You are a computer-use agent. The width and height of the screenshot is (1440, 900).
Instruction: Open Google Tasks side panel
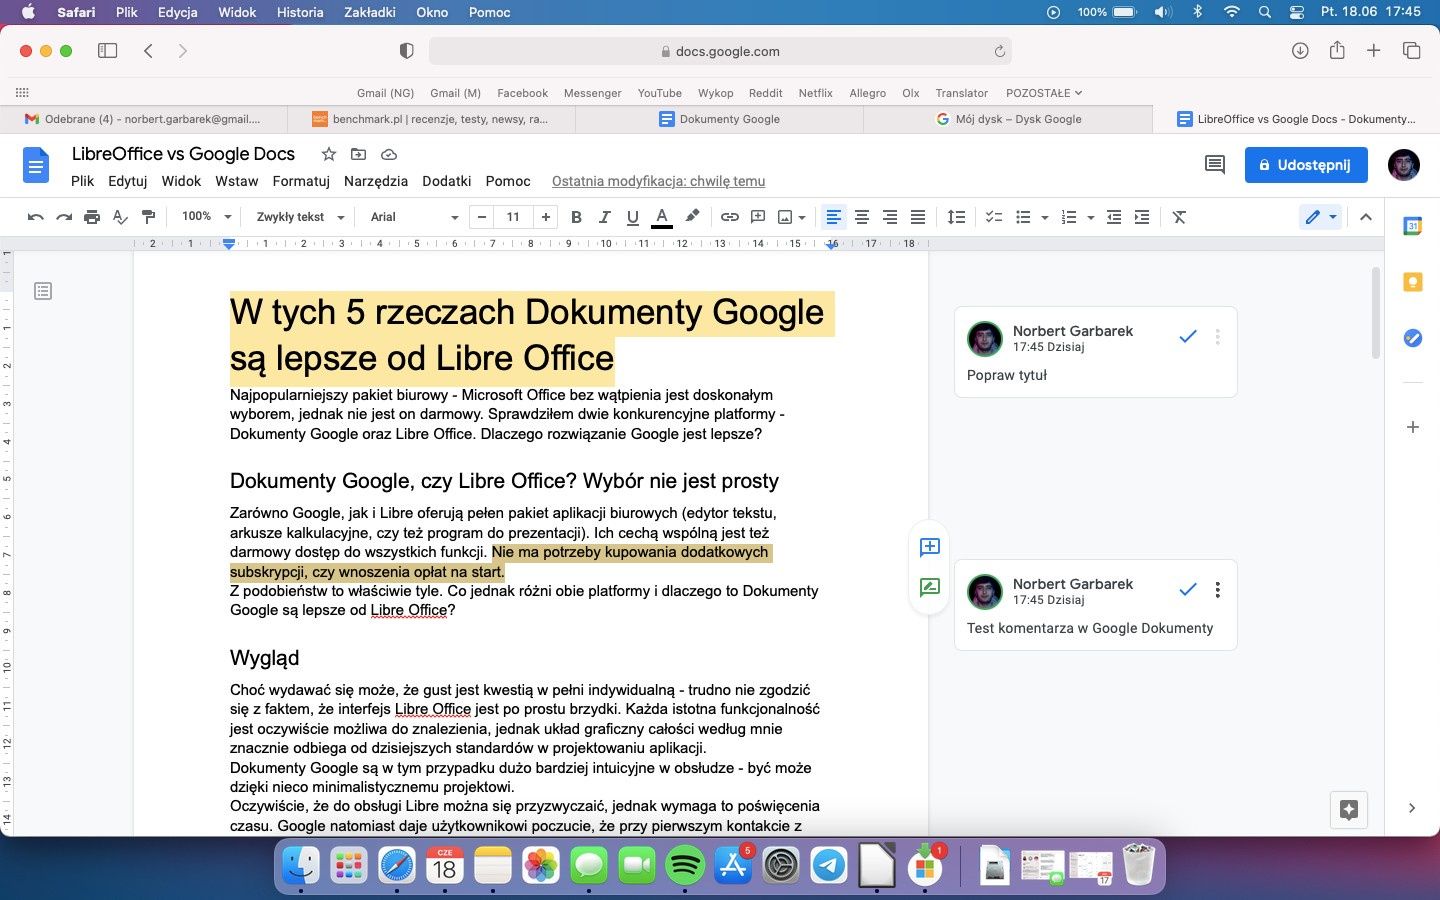tap(1412, 338)
